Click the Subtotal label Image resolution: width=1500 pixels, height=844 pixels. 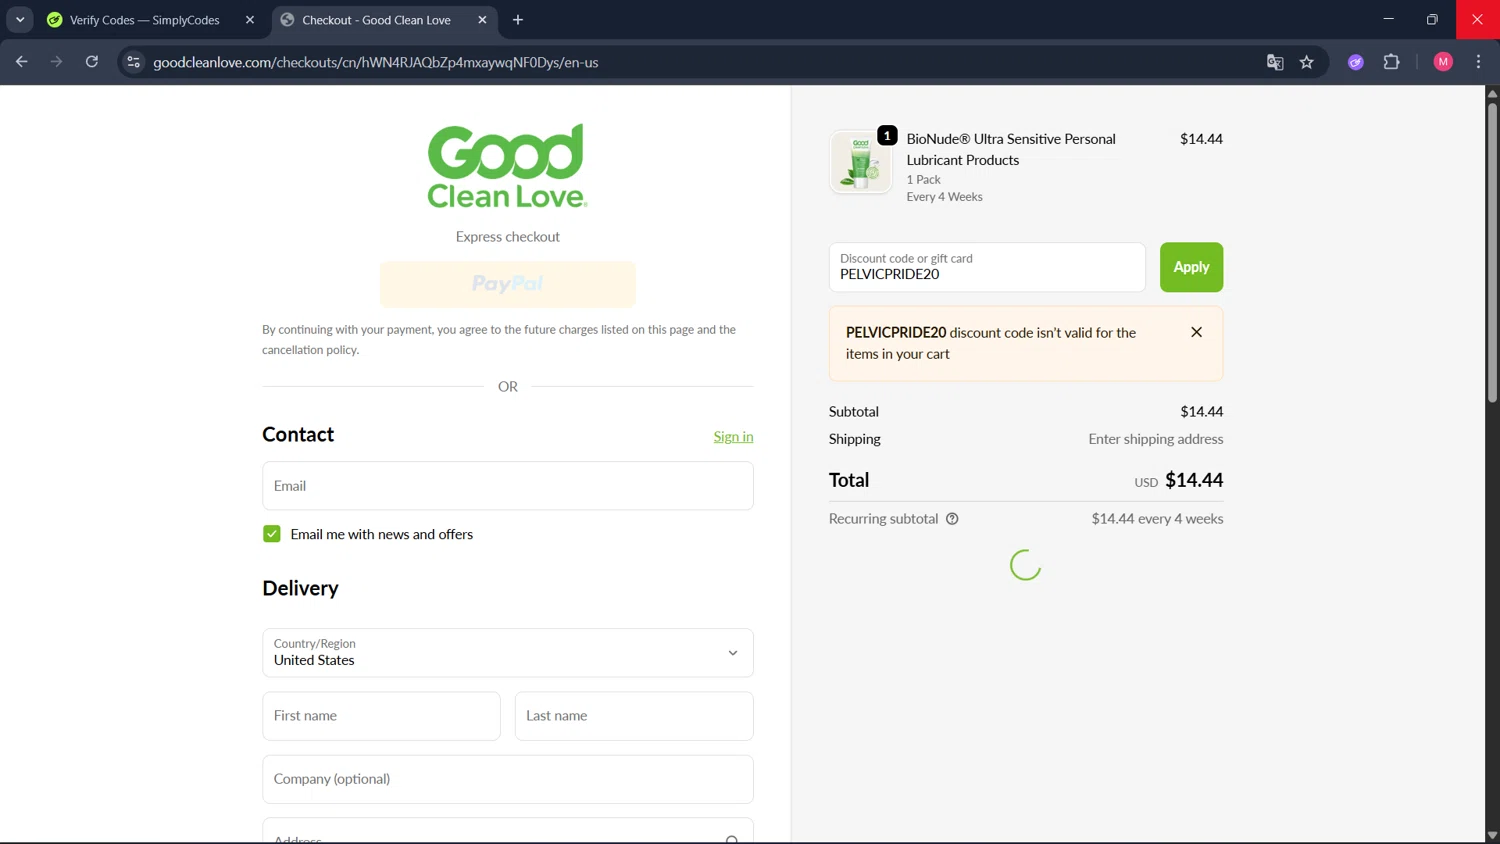click(854, 412)
